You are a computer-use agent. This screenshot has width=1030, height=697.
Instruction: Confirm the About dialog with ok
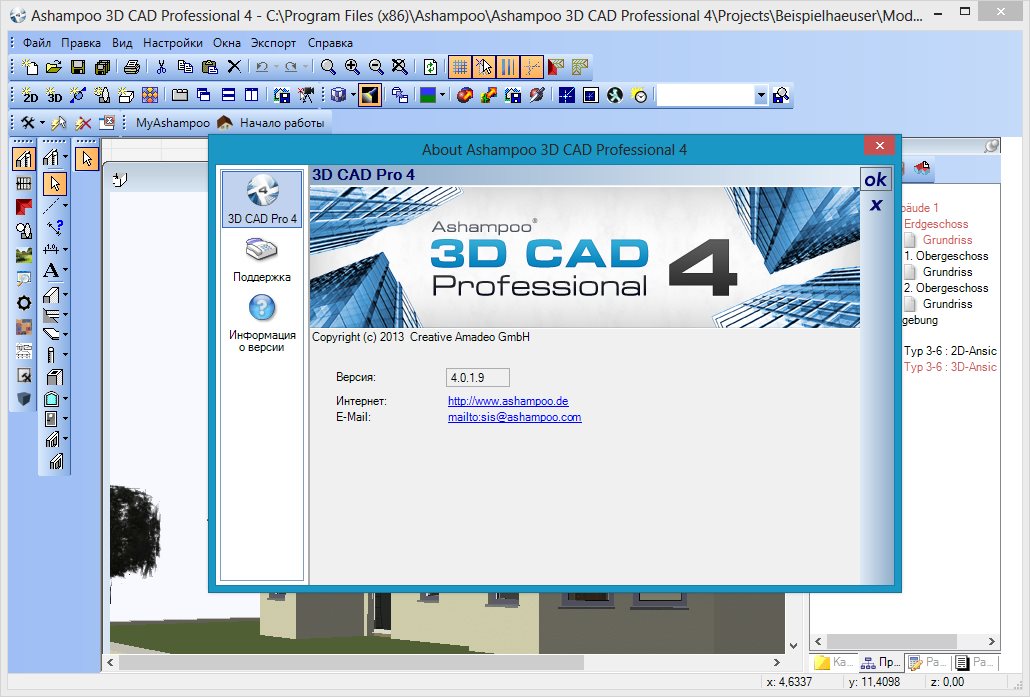coord(876,179)
